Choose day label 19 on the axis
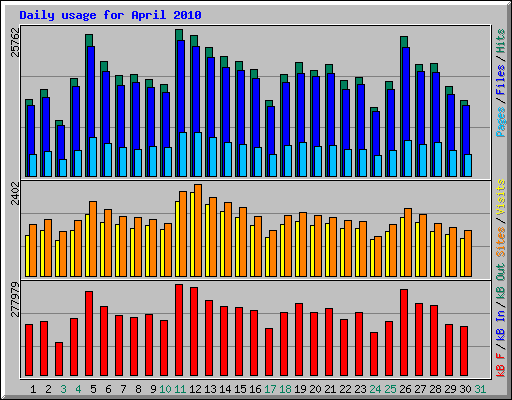Image resolution: width=512 pixels, height=400 pixels. (x=300, y=389)
